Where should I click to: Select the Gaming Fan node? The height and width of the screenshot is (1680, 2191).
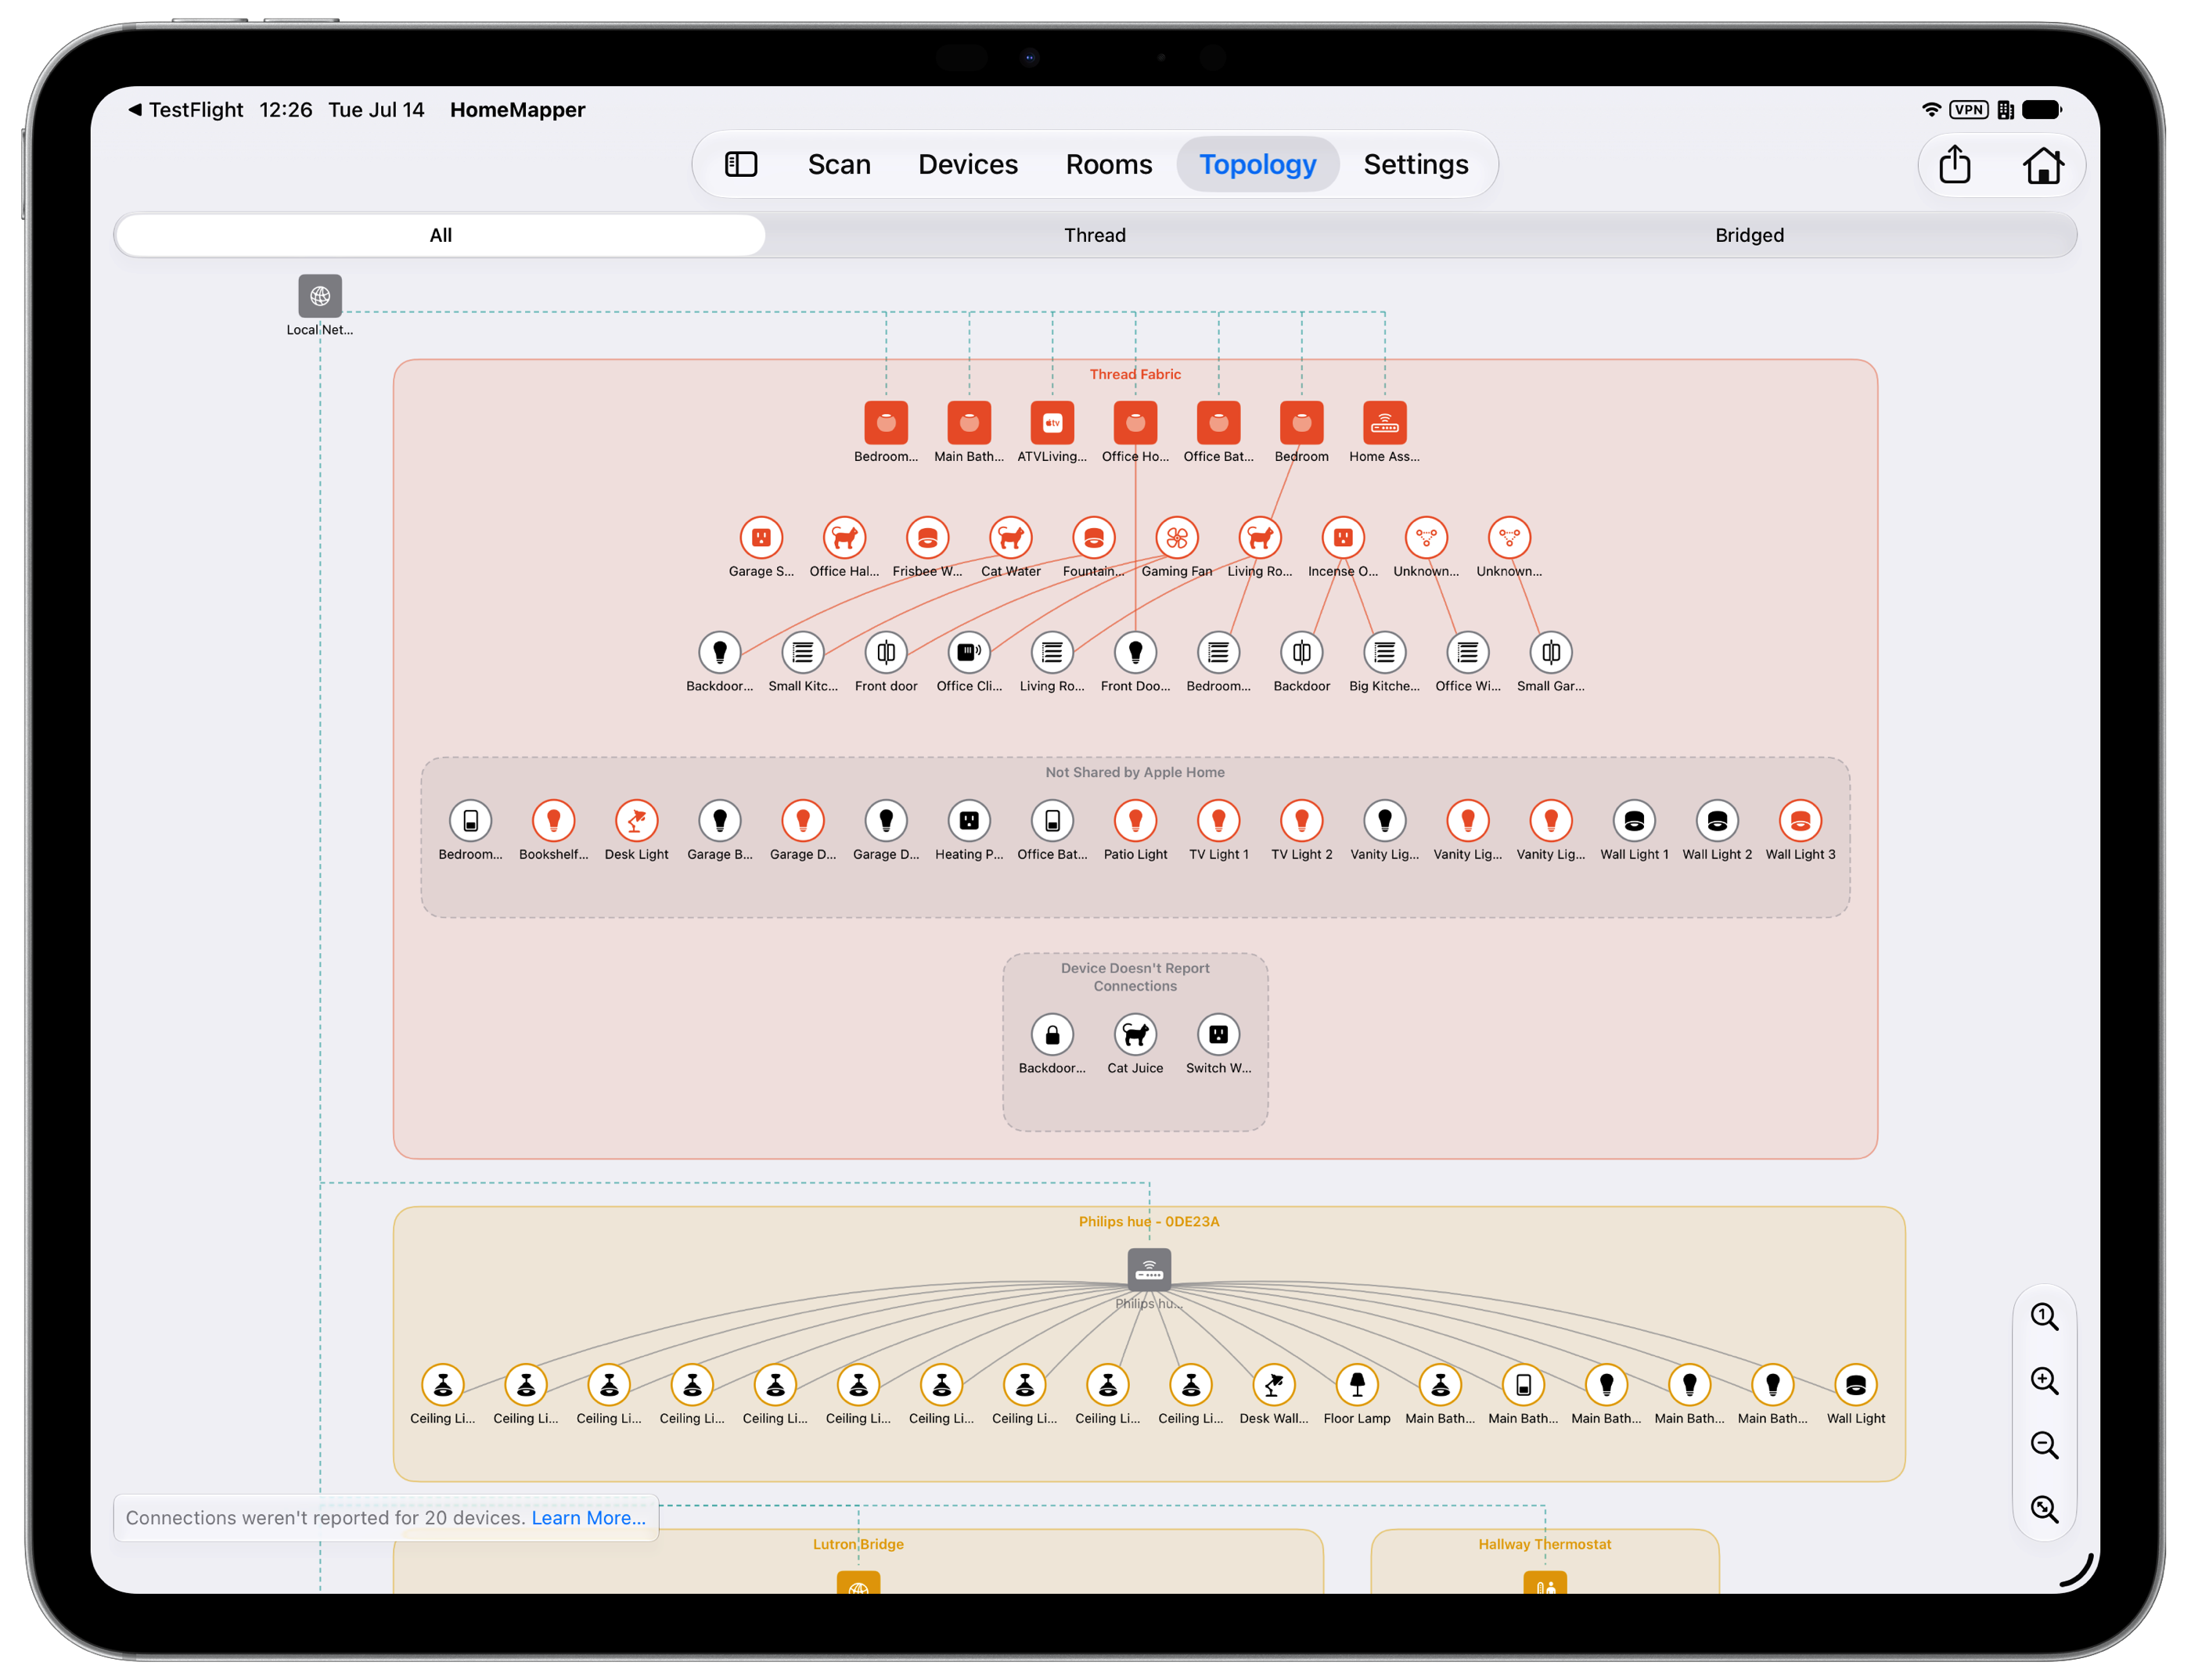(x=1177, y=538)
